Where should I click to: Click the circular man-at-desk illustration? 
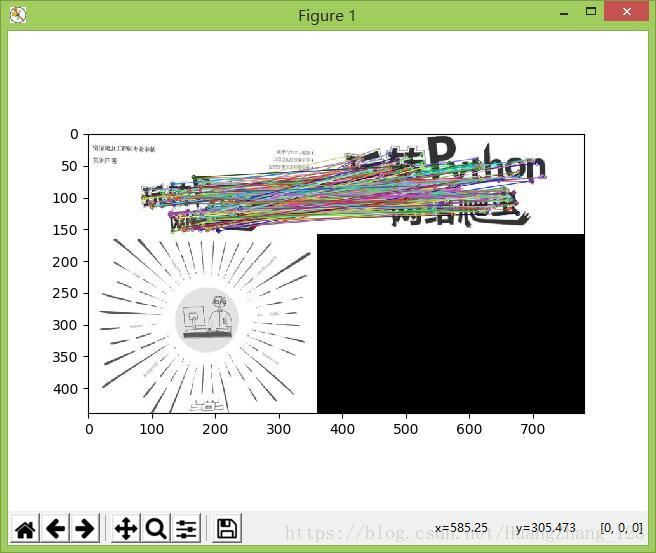tap(206, 319)
